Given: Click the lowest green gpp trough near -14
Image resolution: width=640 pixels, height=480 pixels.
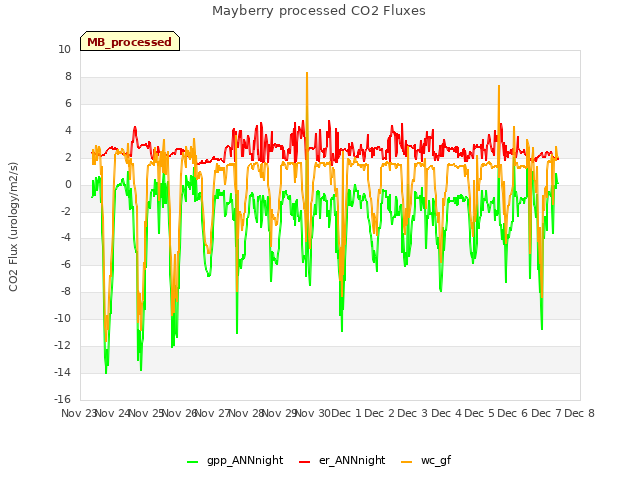Looking at the screenshot, I should 106,372.
